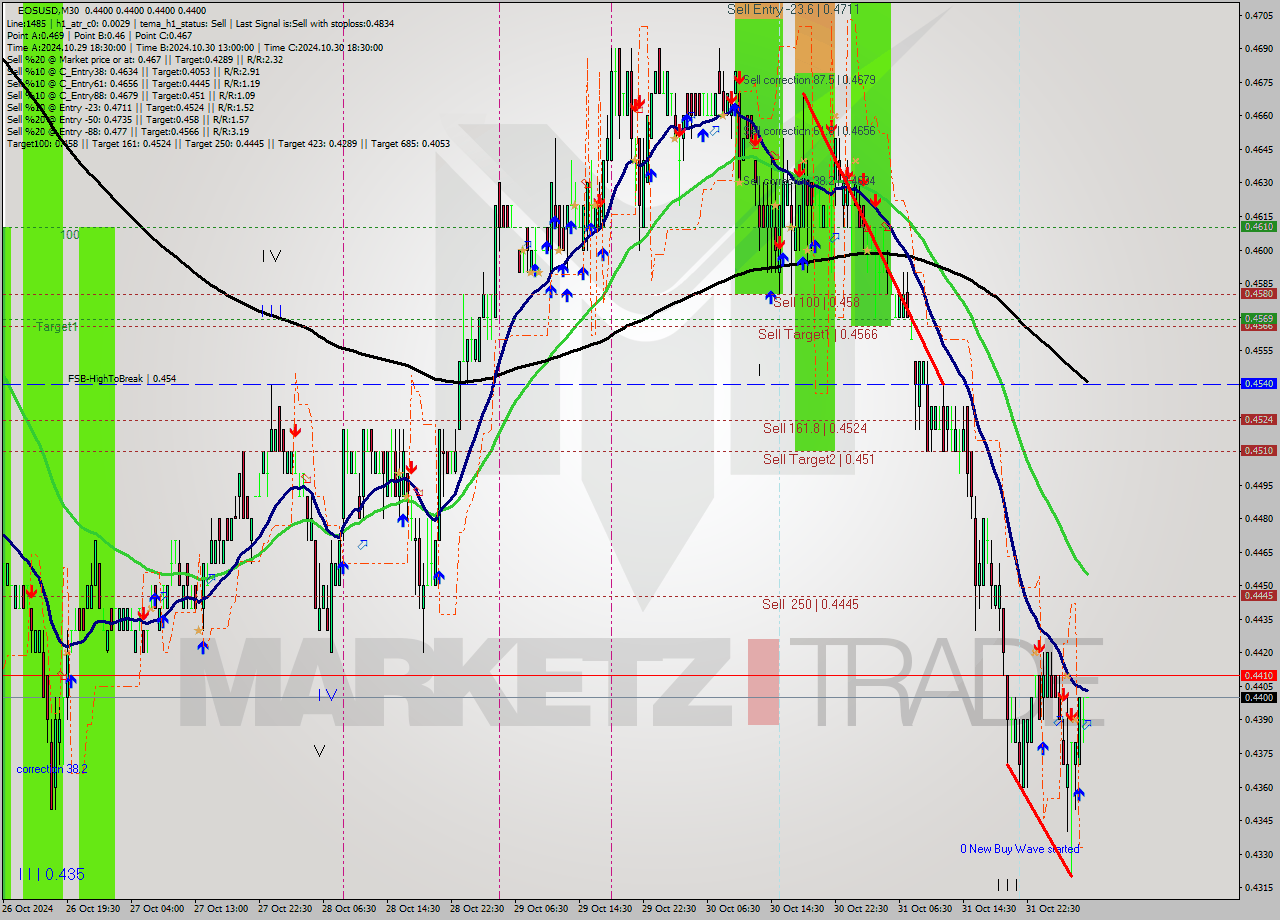The height and width of the screenshot is (920, 1280).
Task: Click the '30 Oct 06:30' time axis label
Action: (x=734, y=909)
